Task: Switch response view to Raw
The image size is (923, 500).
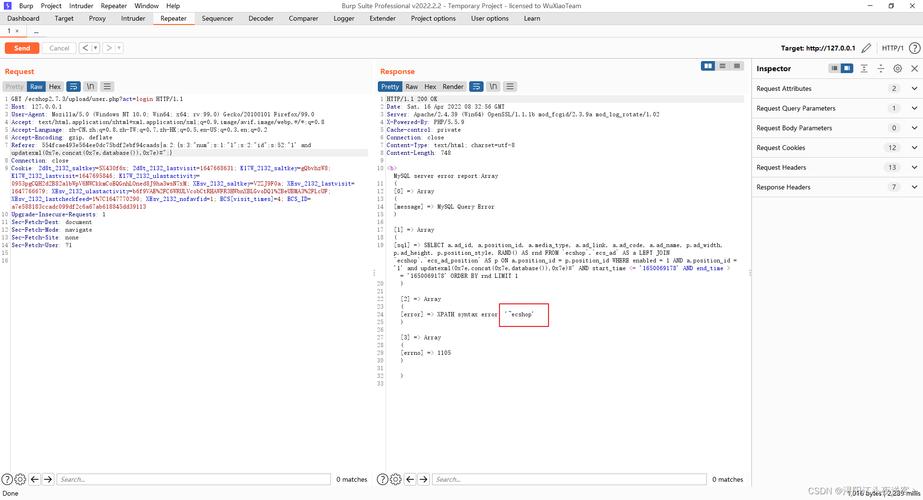Action: pyautogui.click(x=411, y=87)
